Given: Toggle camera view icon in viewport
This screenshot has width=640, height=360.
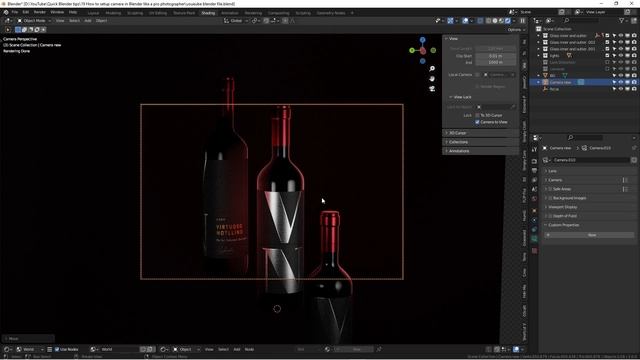Looking at the screenshot, I should pos(432,89).
